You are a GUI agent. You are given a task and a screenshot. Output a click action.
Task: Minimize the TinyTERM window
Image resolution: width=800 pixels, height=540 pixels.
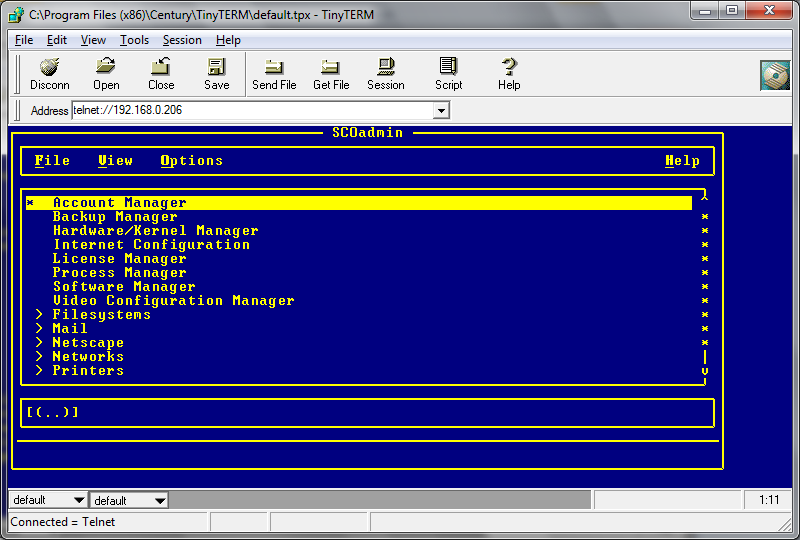(x=705, y=11)
